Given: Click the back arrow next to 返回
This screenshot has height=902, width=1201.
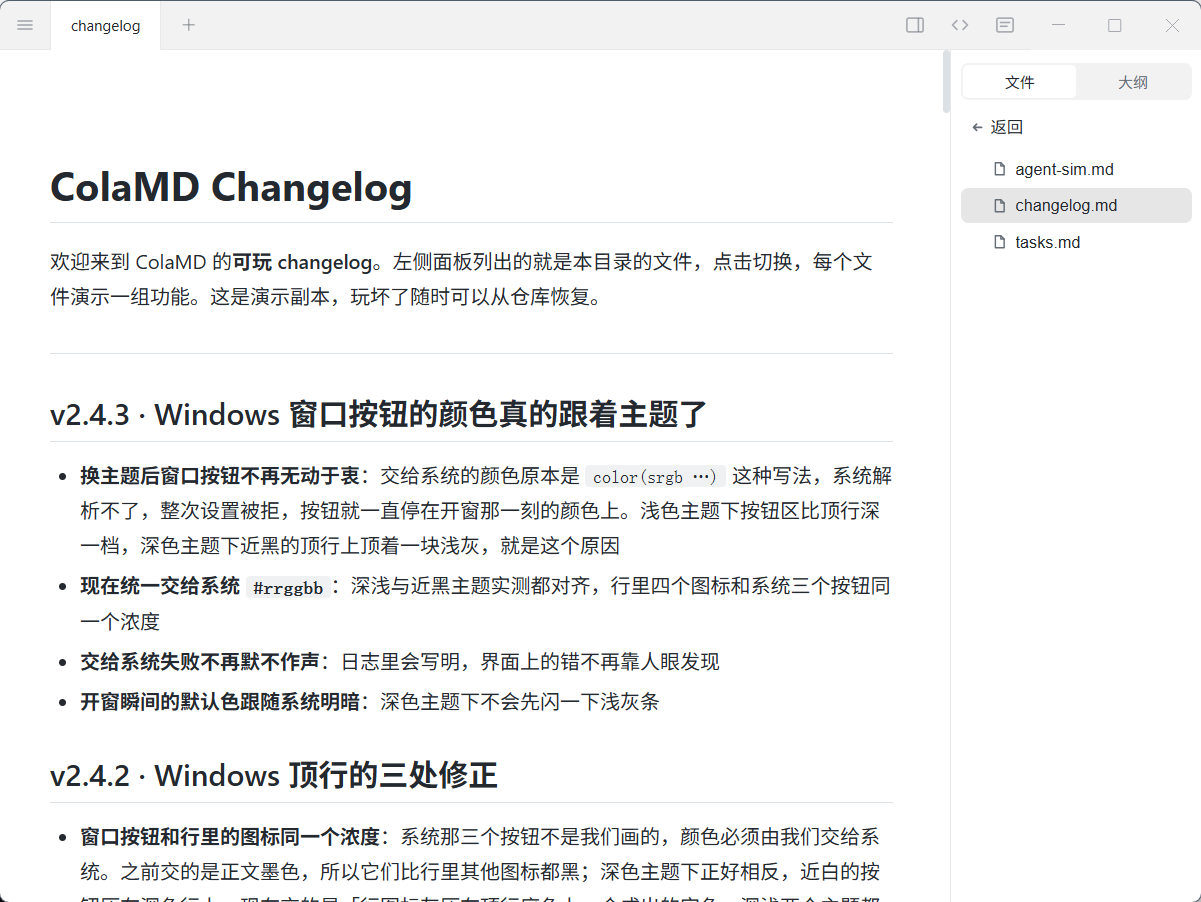Looking at the screenshot, I should pyautogui.click(x=977, y=127).
